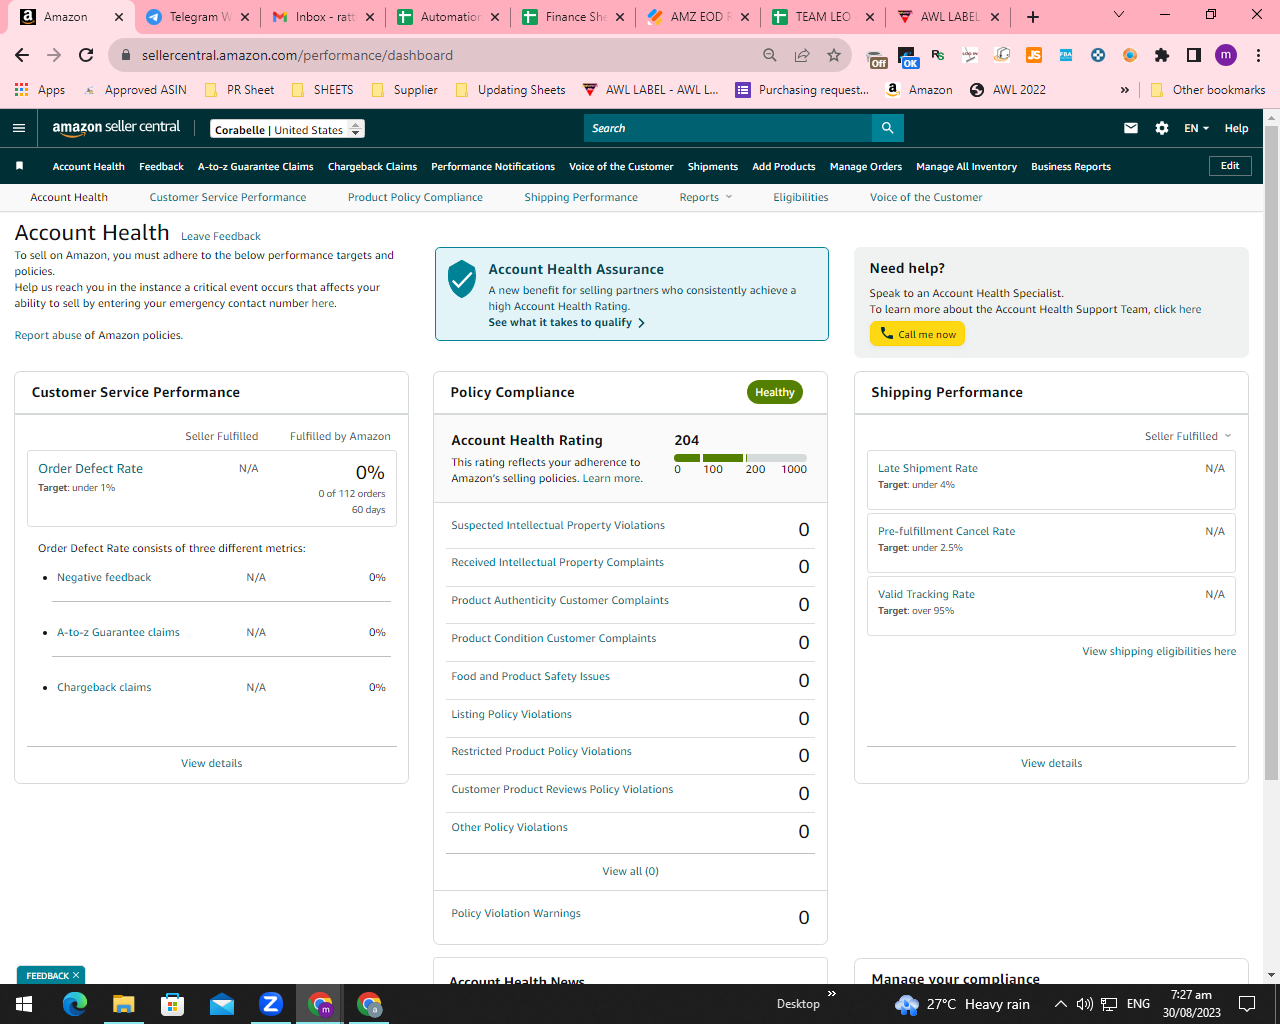Click the Account Health Assurance shield icon
The width and height of the screenshot is (1280, 1024).
461,279
